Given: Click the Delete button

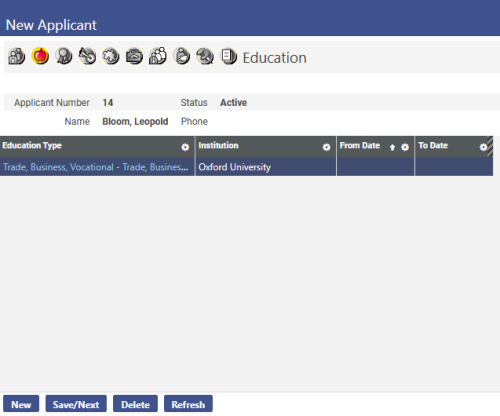Looking at the screenshot, I should click(x=135, y=404).
